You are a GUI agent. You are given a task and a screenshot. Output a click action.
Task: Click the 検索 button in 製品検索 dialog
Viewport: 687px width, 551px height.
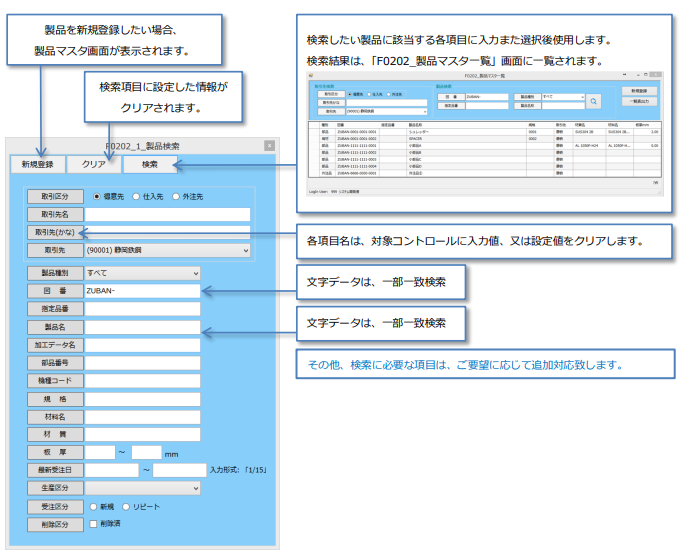point(150,165)
